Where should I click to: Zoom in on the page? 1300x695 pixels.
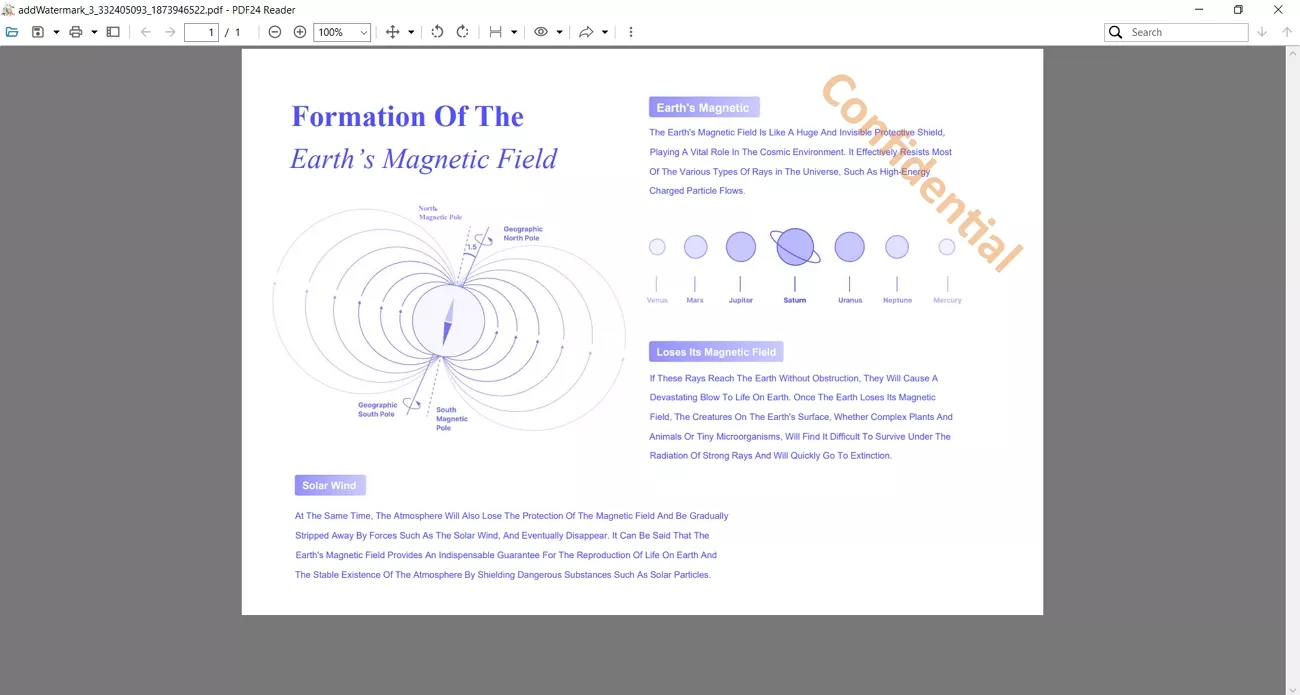pyautogui.click(x=300, y=31)
